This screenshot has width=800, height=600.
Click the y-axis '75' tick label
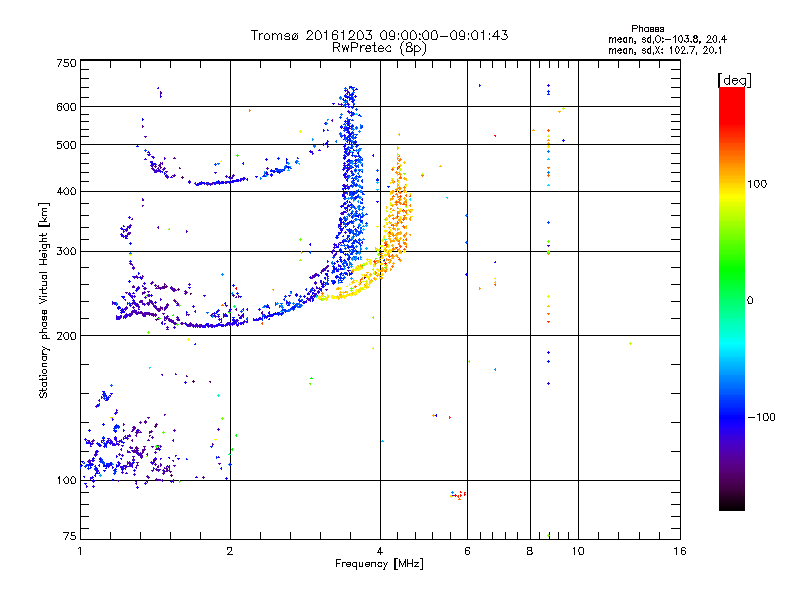[70, 536]
